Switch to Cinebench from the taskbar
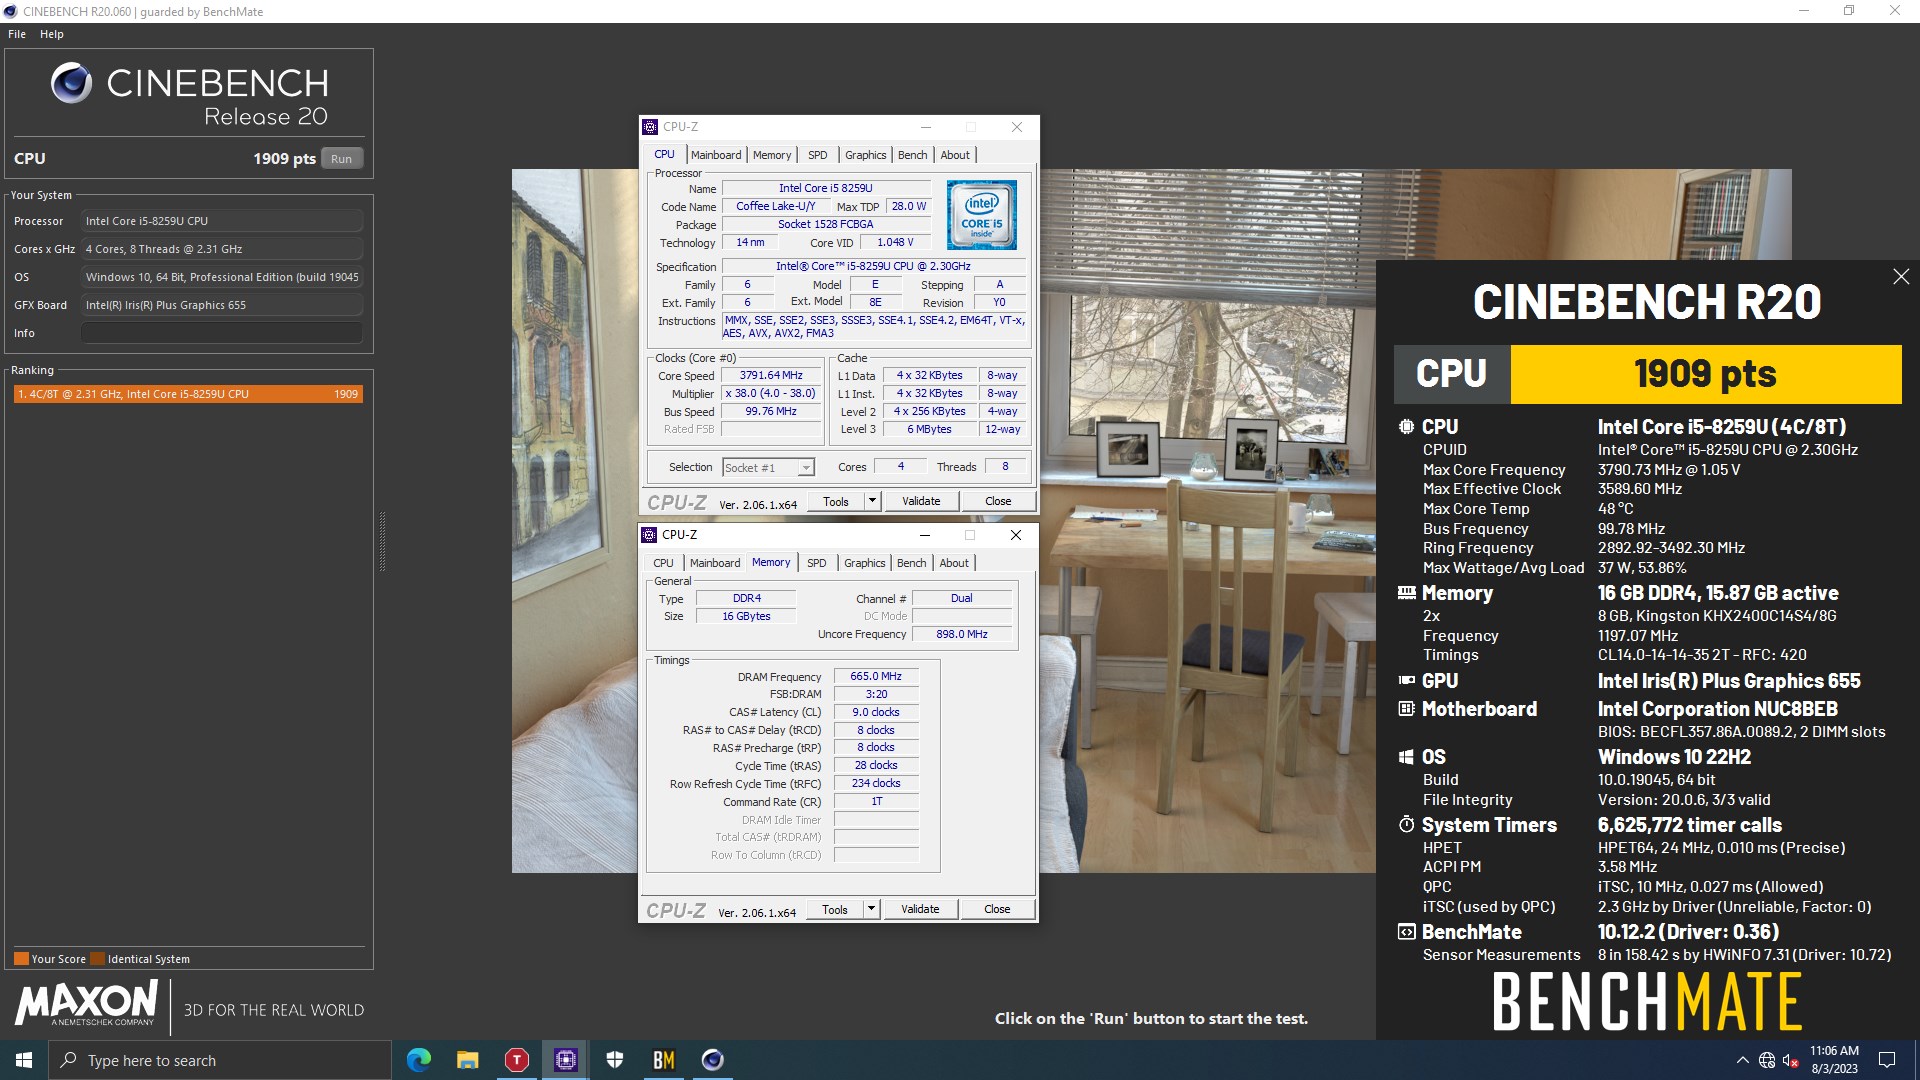Viewport: 1920px width, 1080px height. (713, 1060)
